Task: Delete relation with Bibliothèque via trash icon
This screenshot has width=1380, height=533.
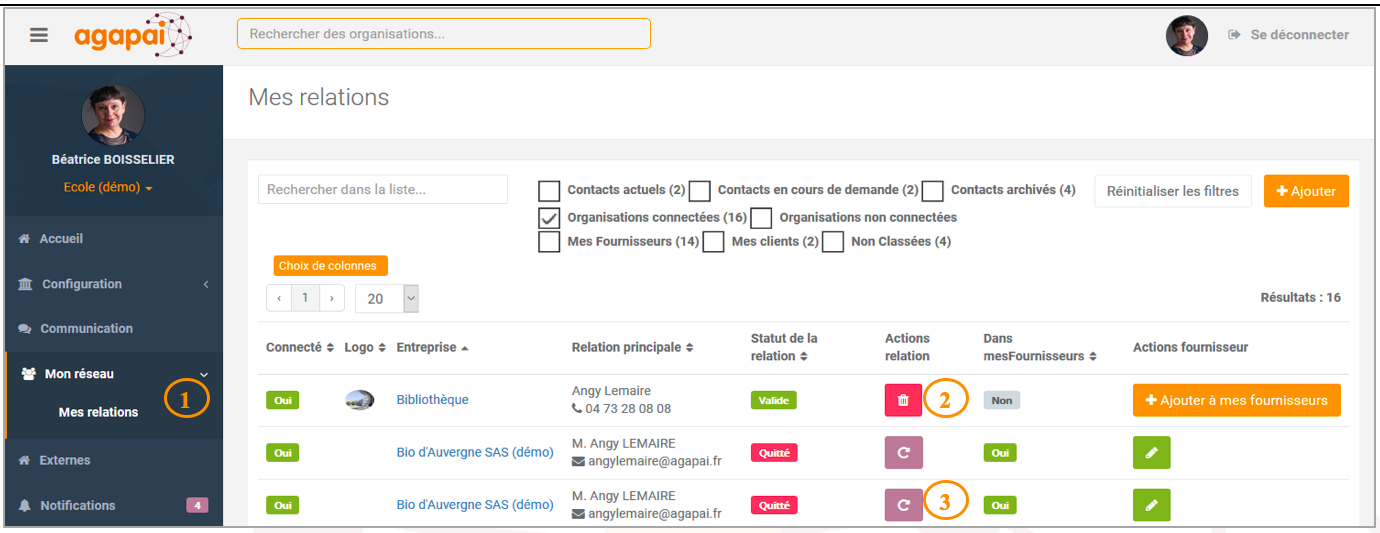Action: coord(903,400)
